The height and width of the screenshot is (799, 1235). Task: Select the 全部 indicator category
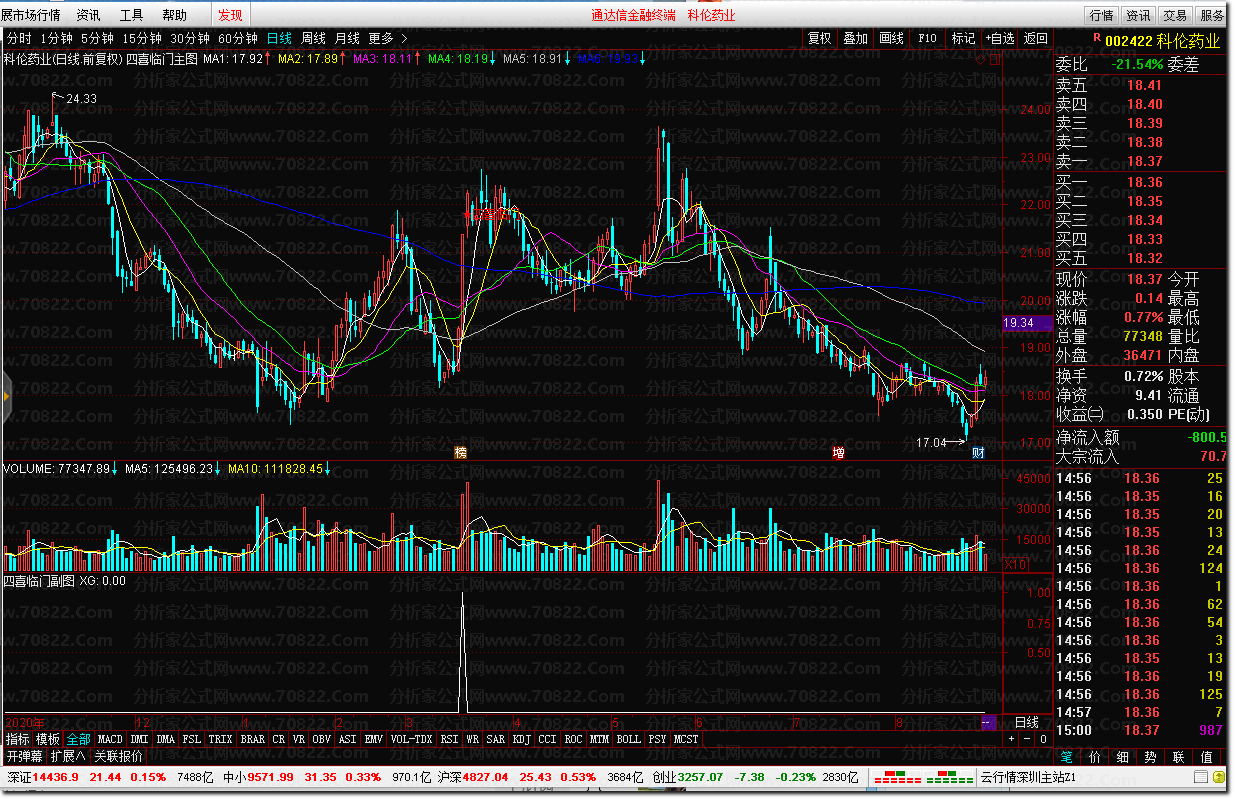click(x=79, y=739)
